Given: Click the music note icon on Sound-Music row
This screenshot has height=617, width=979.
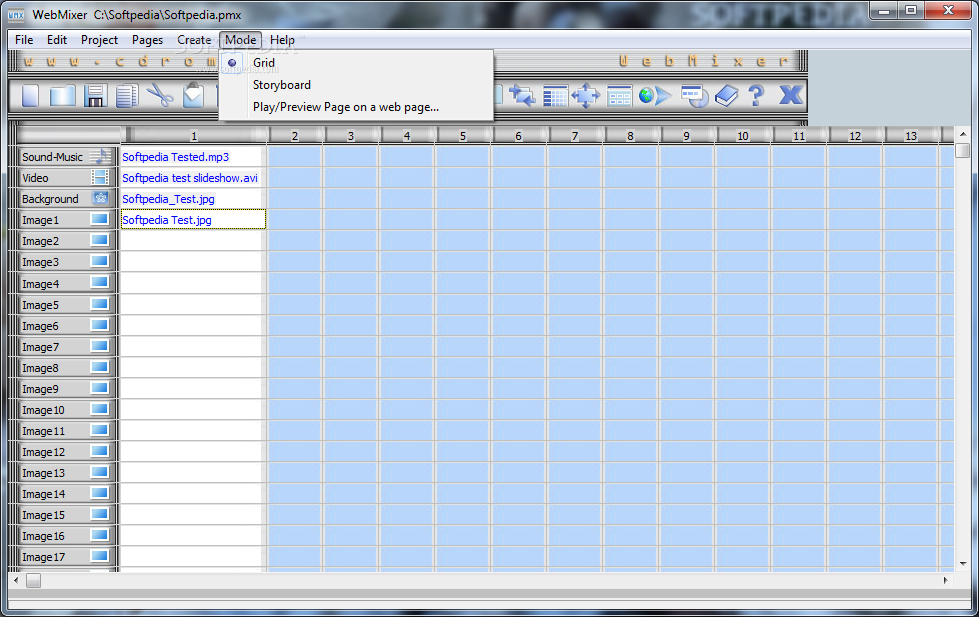Looking at the screenshot, I should pyautogui.click(x=101, y=156).
